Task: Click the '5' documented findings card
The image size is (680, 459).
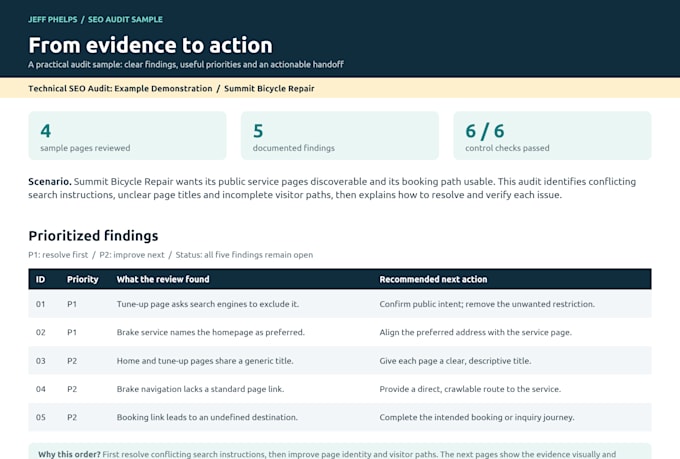Action: point(340,136)
